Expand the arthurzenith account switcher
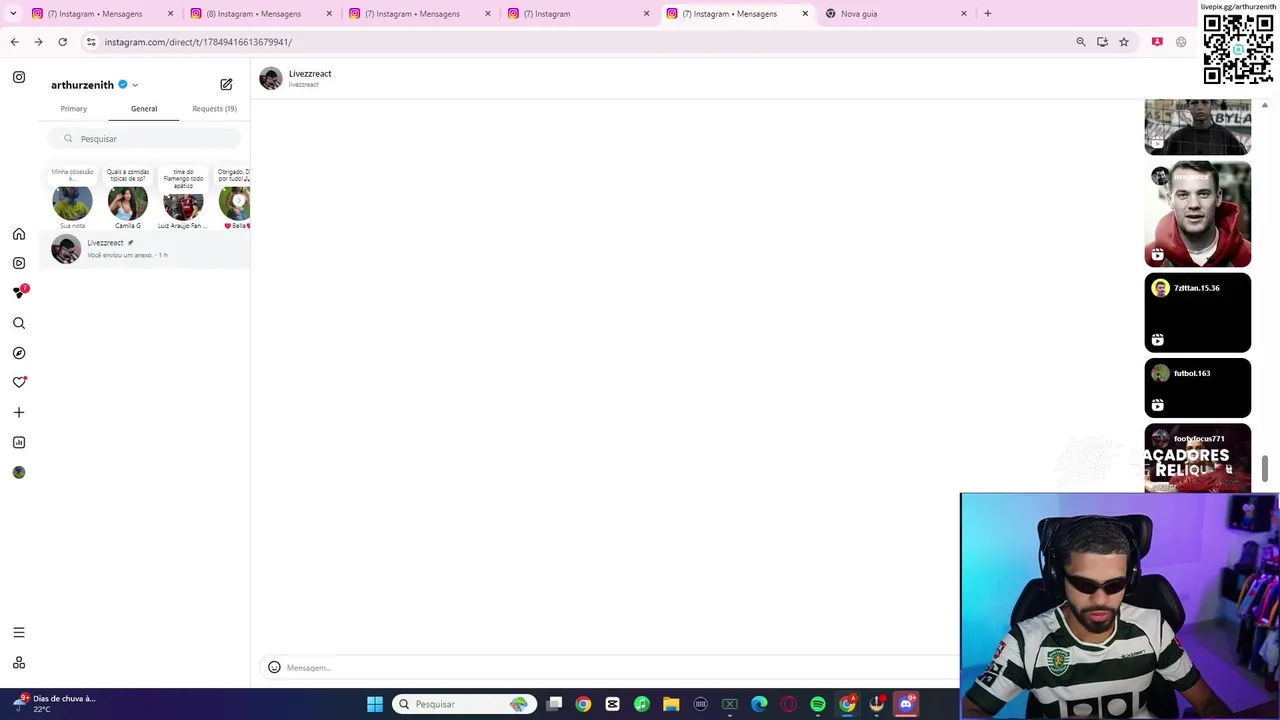 click(135, 85)
